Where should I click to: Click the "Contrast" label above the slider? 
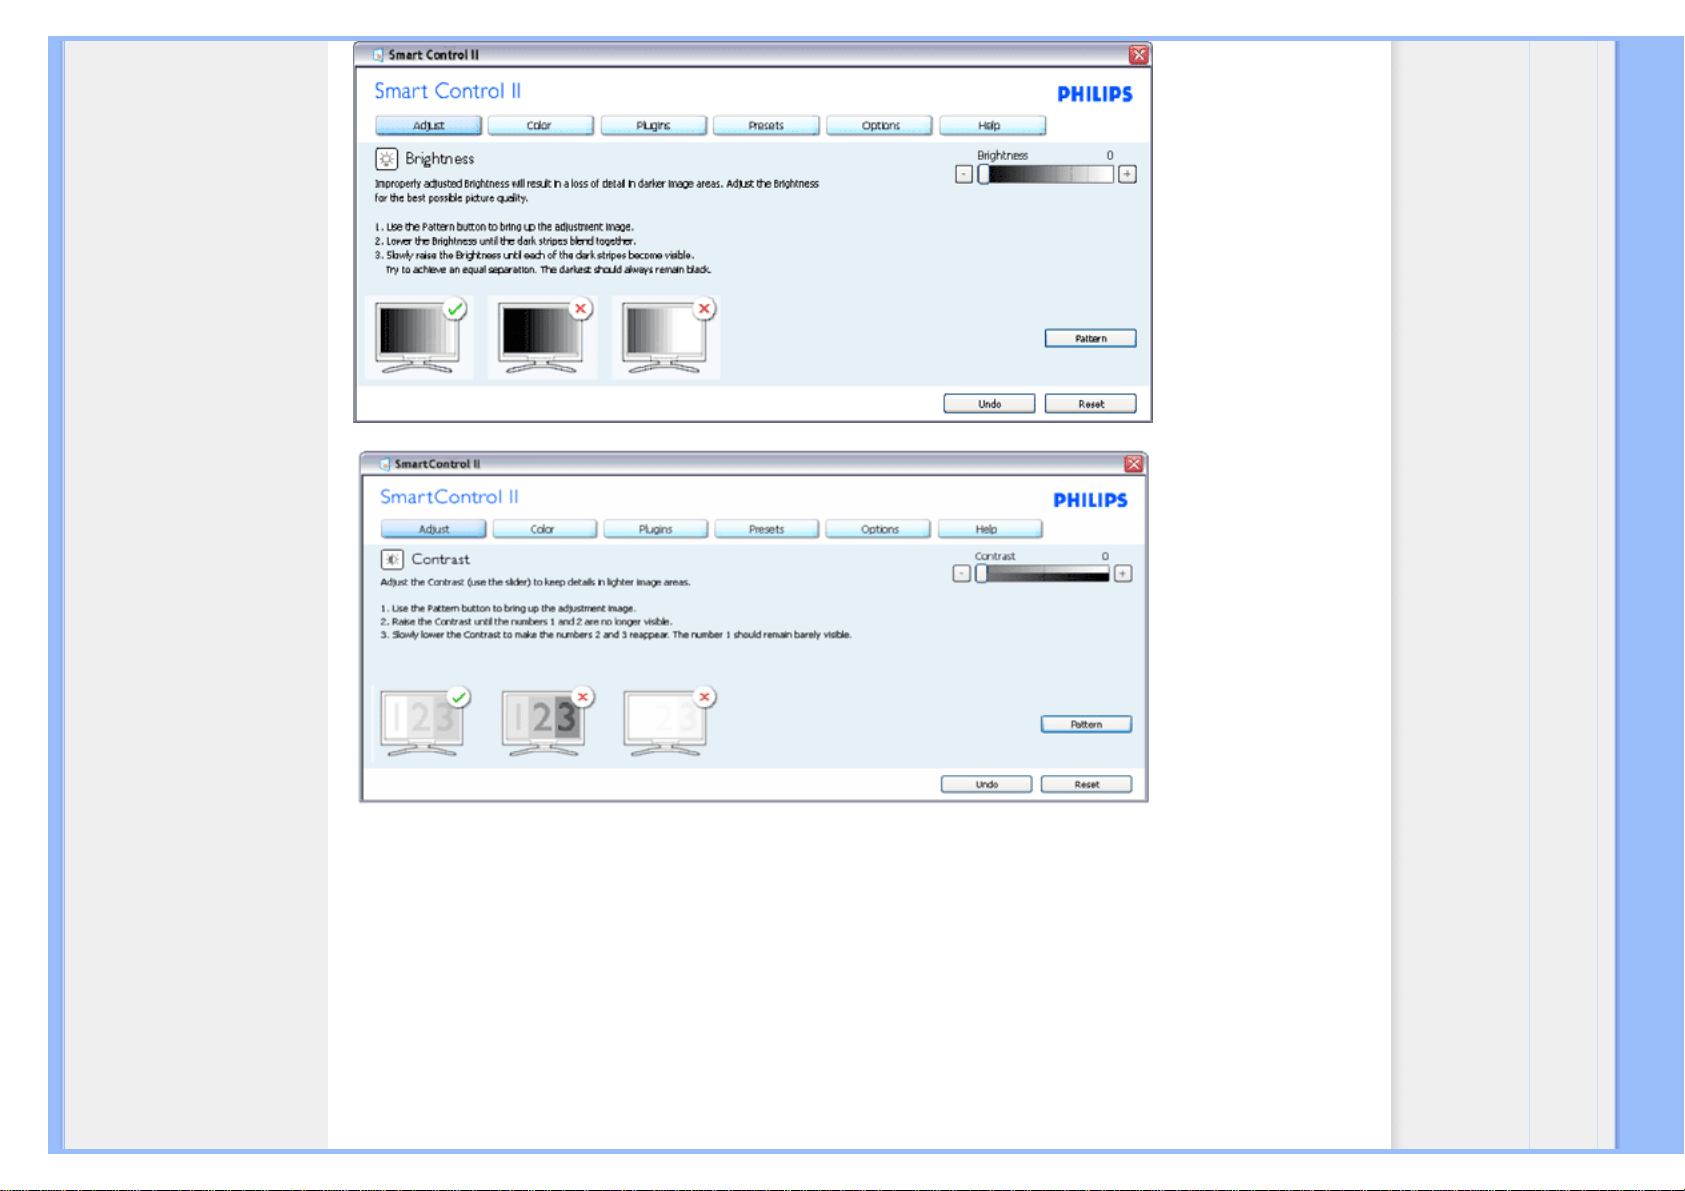[x=995, y=556]
